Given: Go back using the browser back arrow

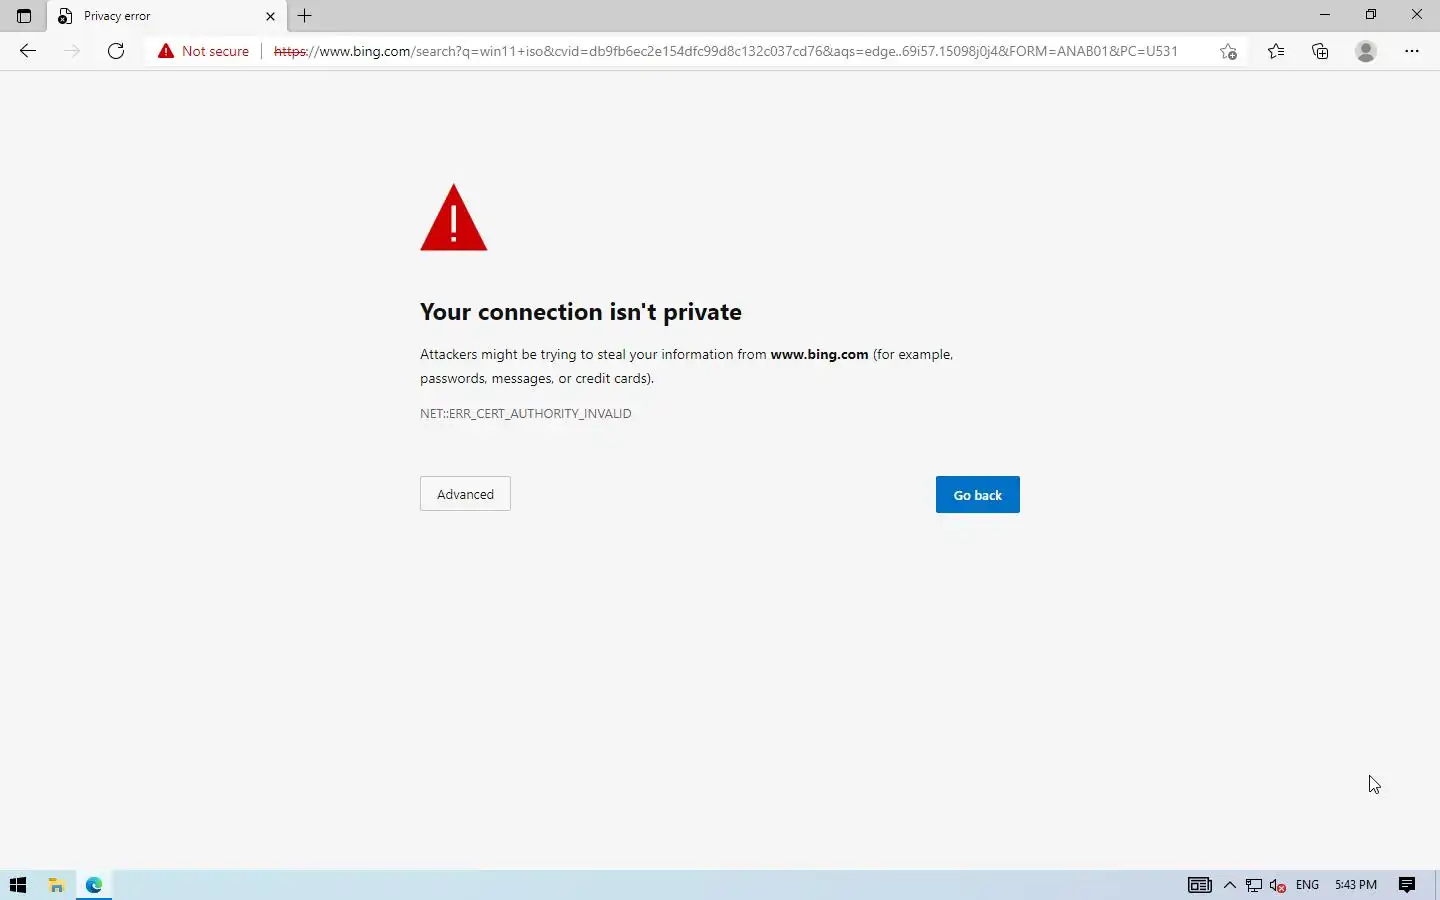Looking at the screenshot, I should 28,51.
